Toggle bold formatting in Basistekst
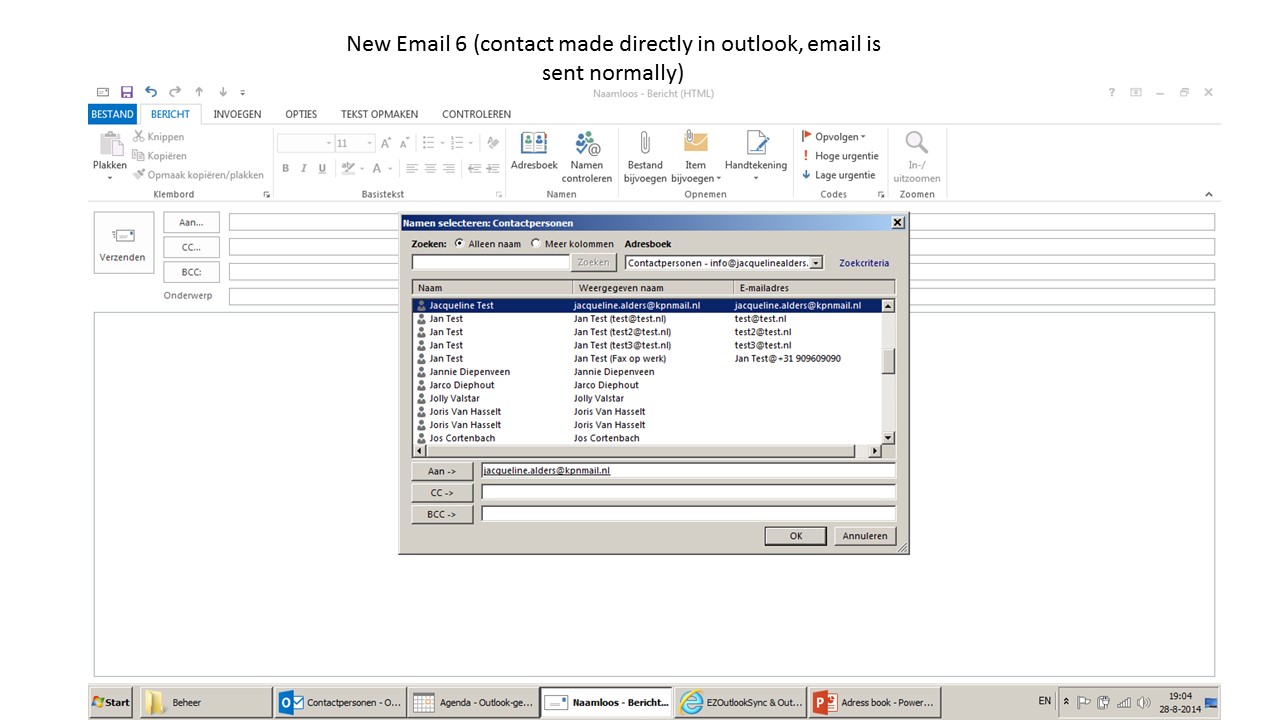Viewport: 1280px width, 720px height. 285,169
